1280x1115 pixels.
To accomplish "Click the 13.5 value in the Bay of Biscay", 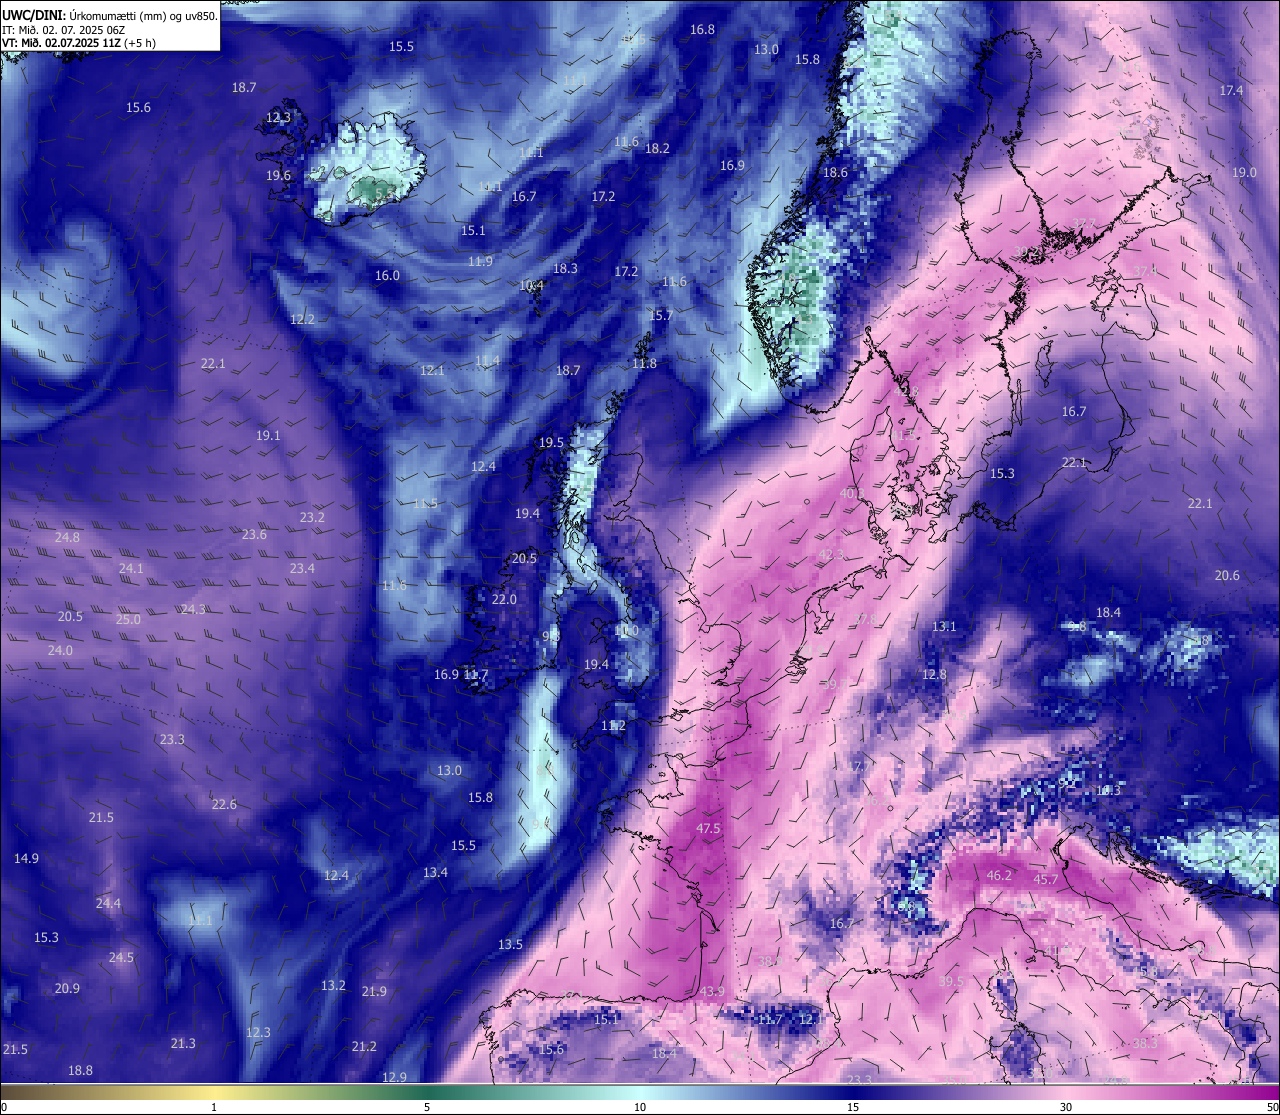I will tap(510, 945).
